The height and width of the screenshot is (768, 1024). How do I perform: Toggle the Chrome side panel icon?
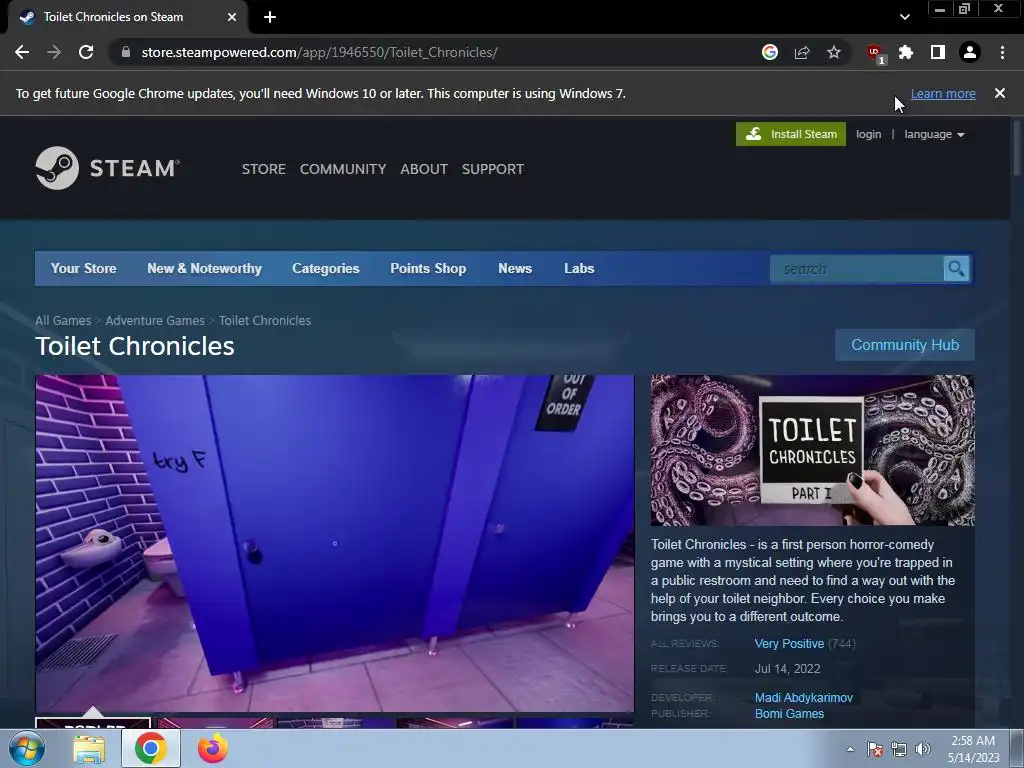tap(938, 52)
